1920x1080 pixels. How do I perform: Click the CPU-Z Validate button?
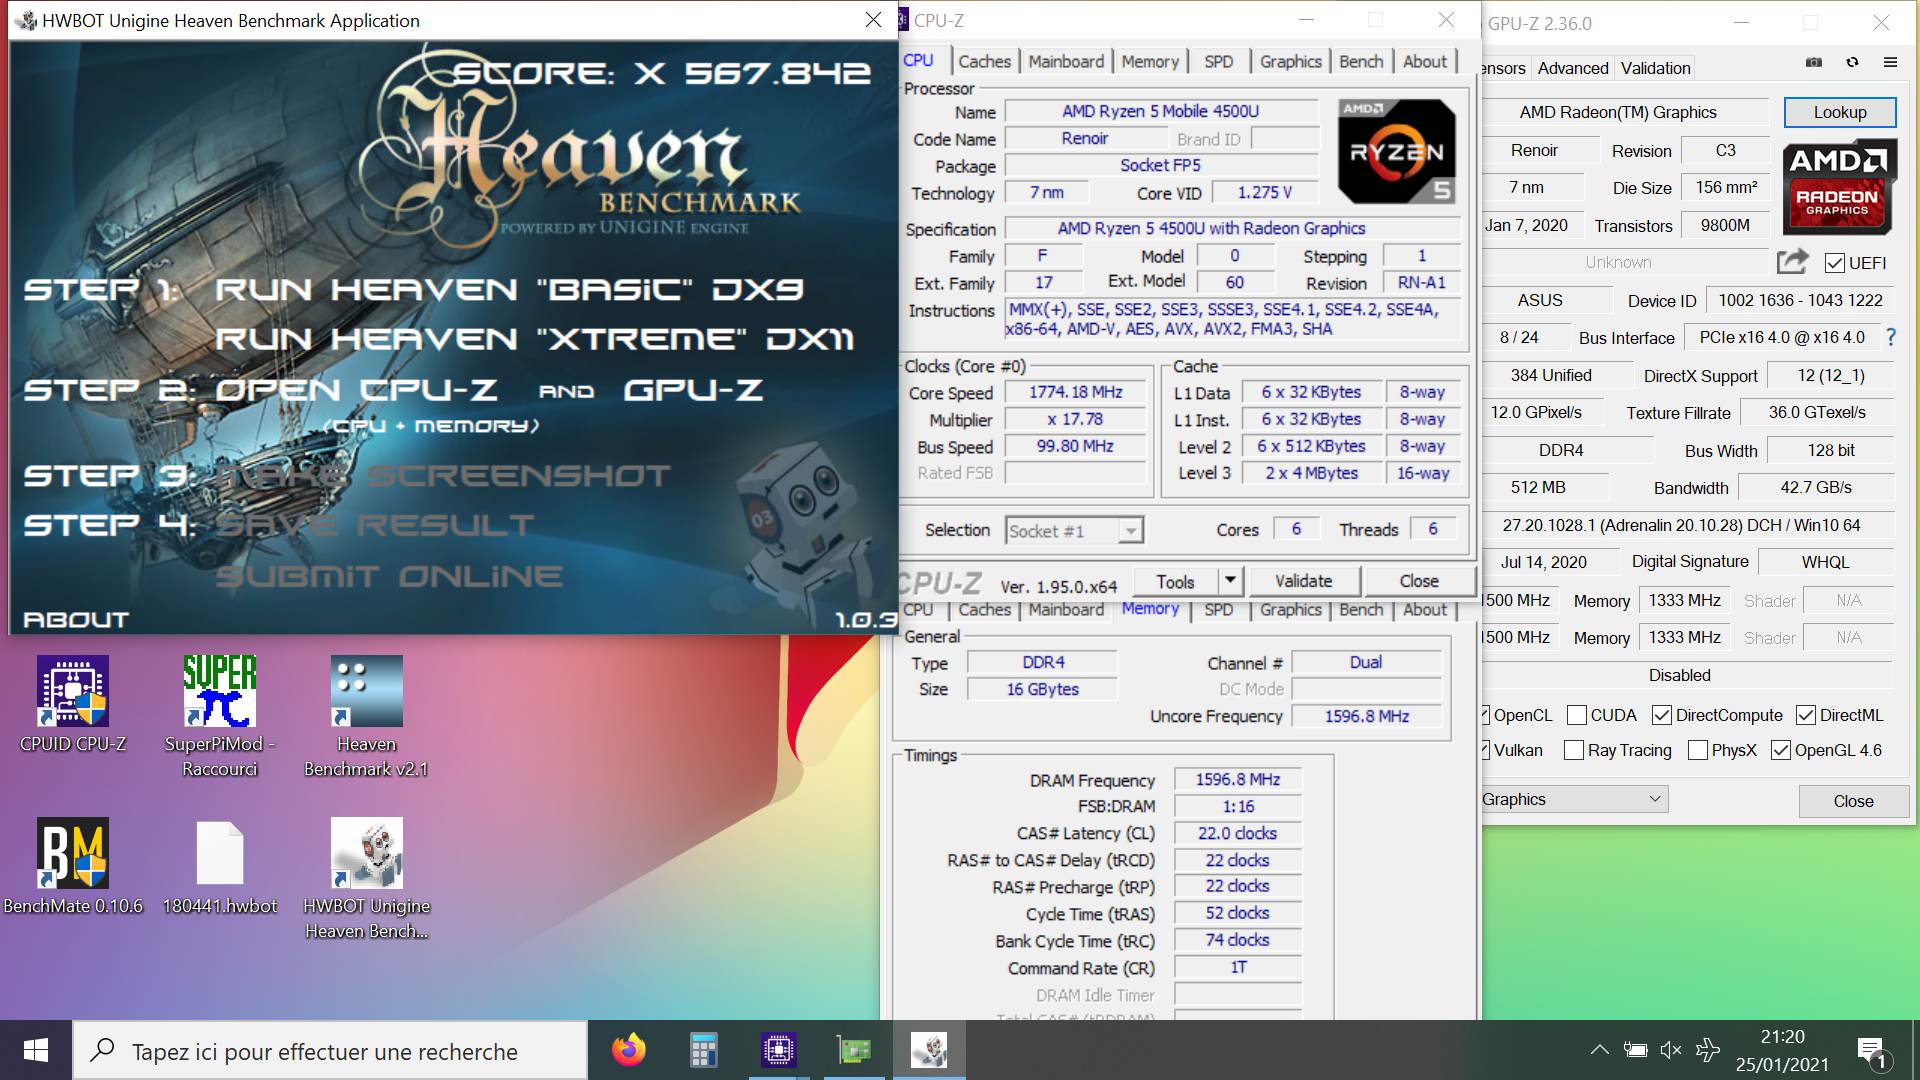point(1303,581)
